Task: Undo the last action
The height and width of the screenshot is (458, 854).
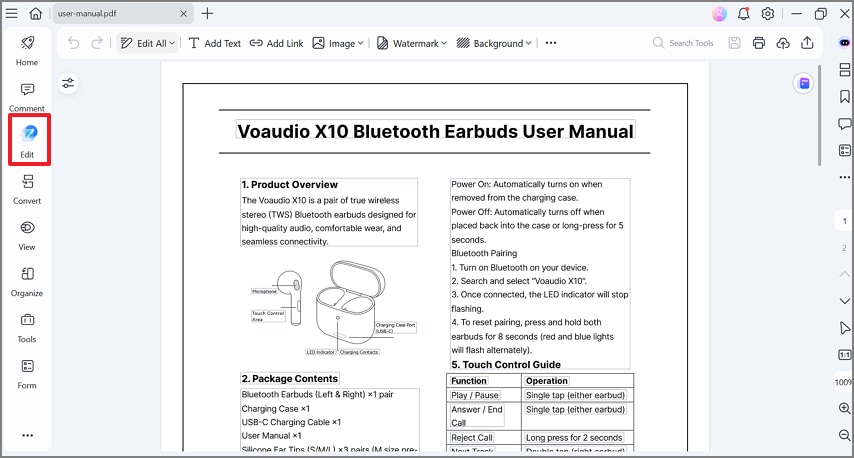Action: 74,43
